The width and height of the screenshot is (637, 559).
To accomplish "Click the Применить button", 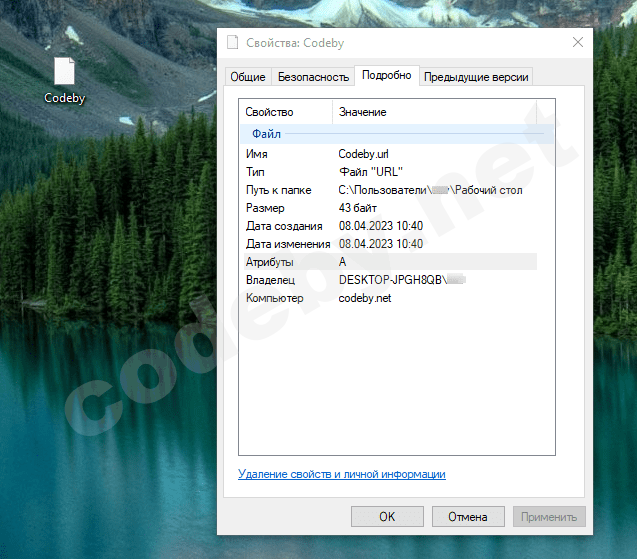I will tap(549, 516).
